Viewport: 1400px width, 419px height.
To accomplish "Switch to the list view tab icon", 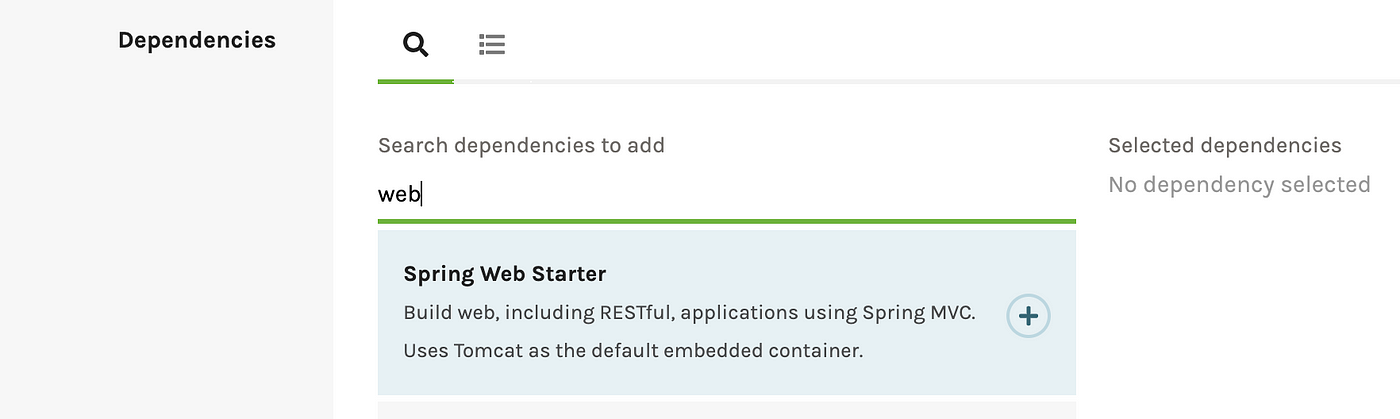I will [491, 44].
